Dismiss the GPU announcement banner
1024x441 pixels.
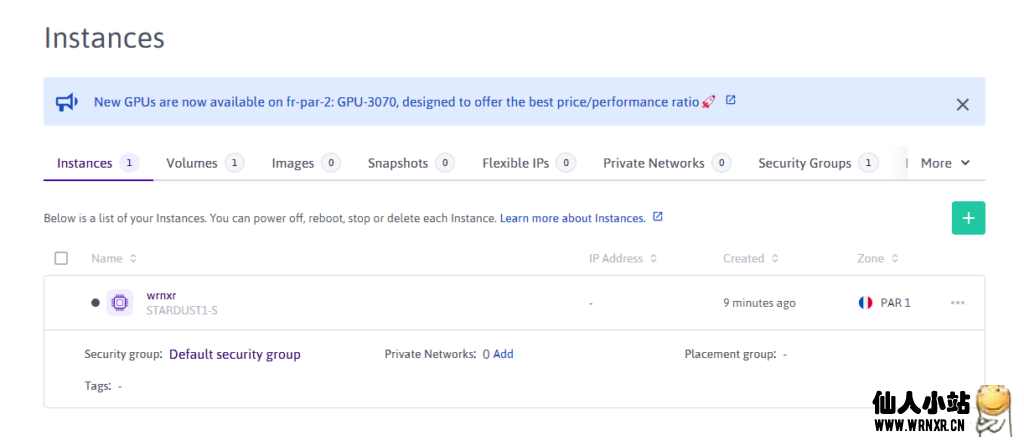point(962,104)
